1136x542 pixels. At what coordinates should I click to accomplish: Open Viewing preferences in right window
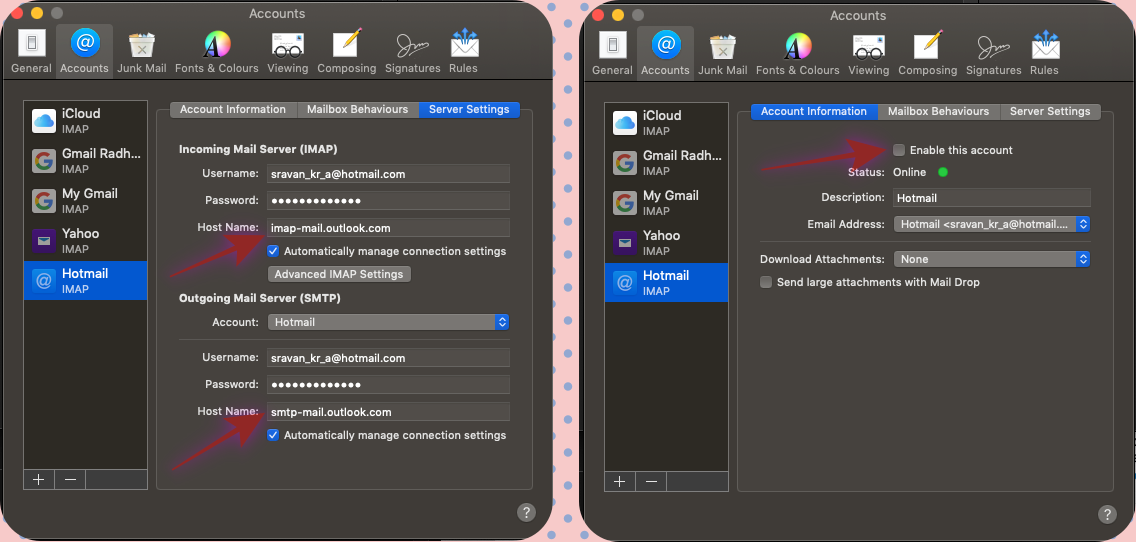(x=869, y=54)
